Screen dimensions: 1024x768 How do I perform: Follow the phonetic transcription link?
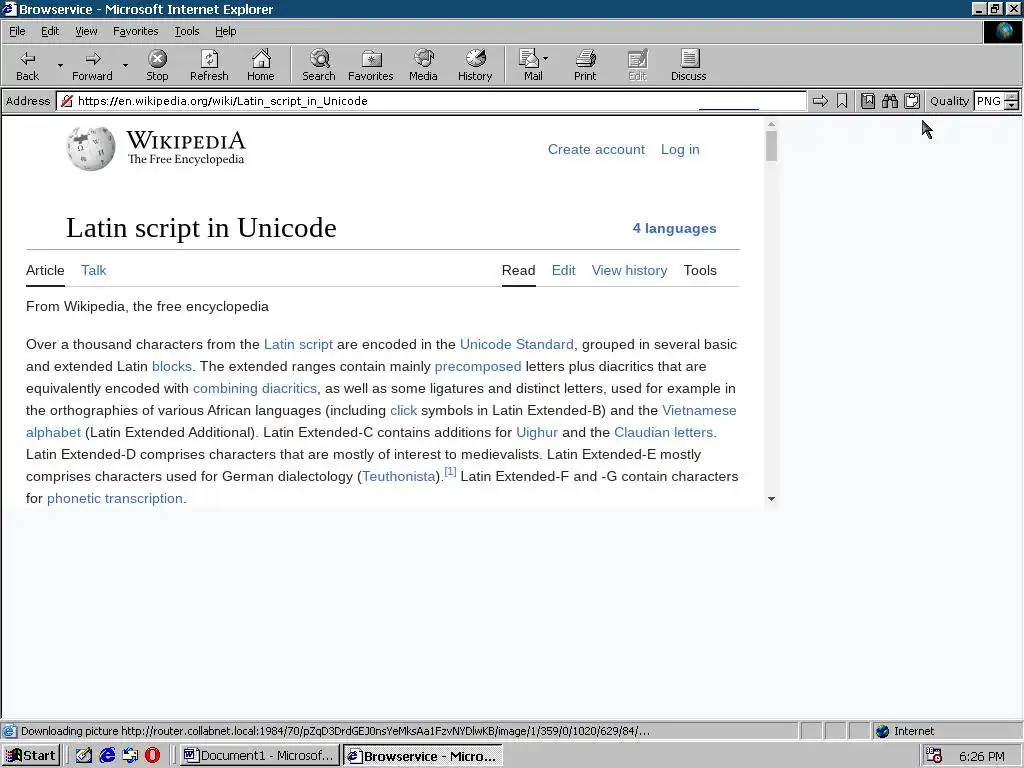115,498
